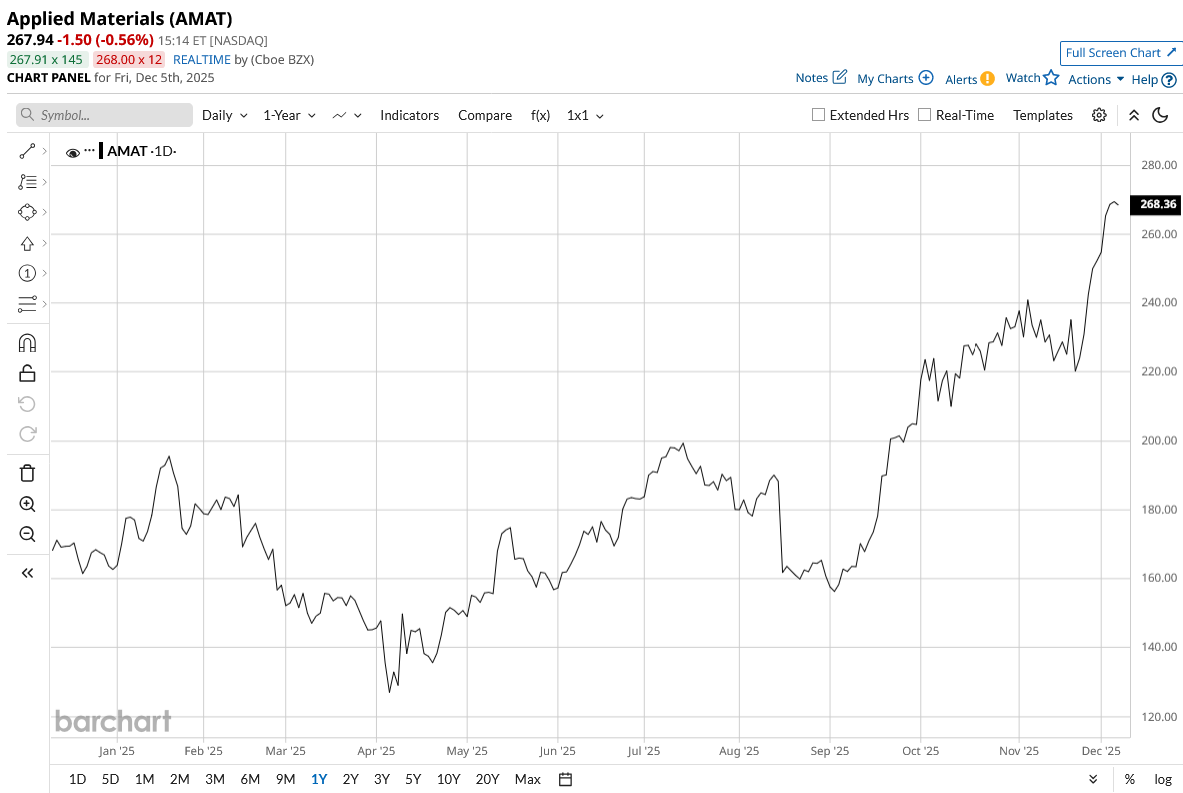Open the f(x) expressions menu
This screenshot has width=1183, height=793.
(540, 115)
